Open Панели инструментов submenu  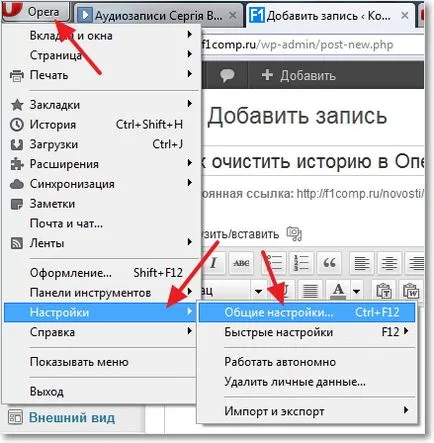[x=101, y=292]
